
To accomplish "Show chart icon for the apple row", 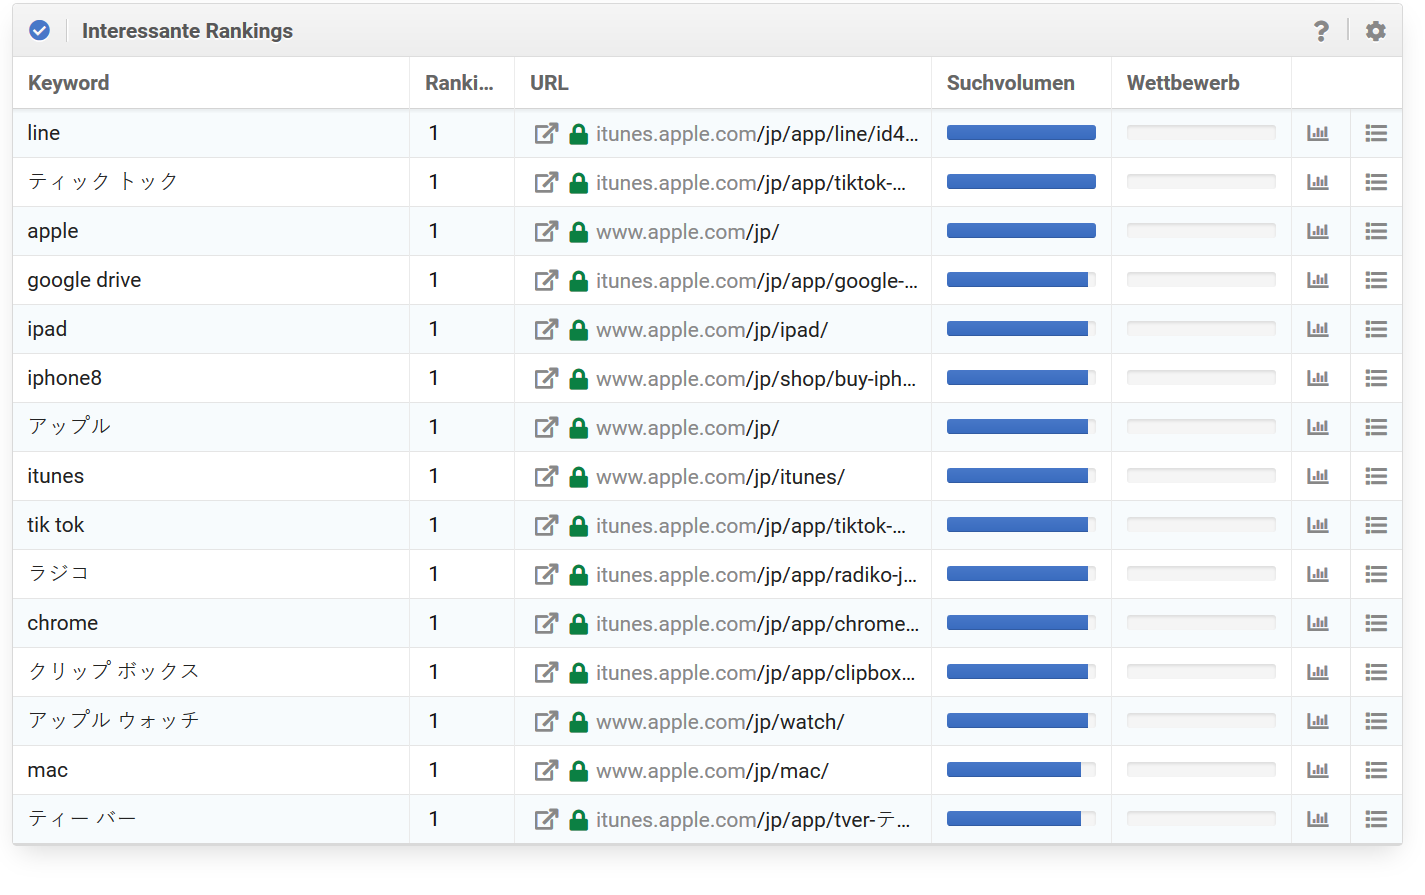I will pos(1318,231).
